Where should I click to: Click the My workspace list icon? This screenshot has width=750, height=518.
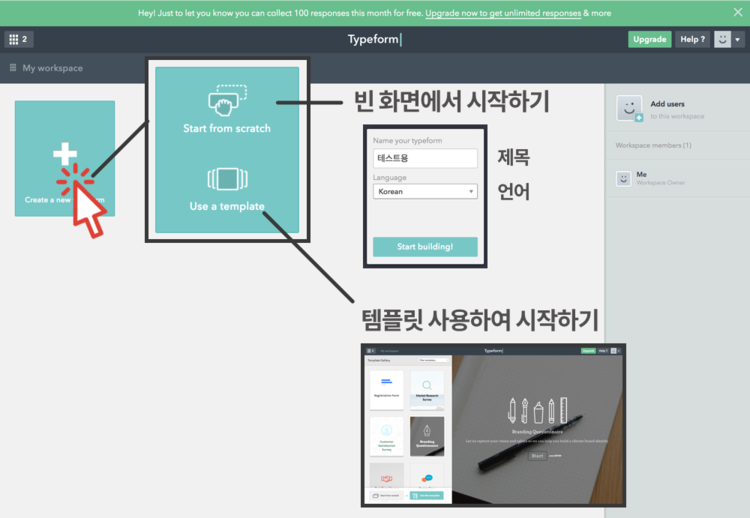click(13, 67)
